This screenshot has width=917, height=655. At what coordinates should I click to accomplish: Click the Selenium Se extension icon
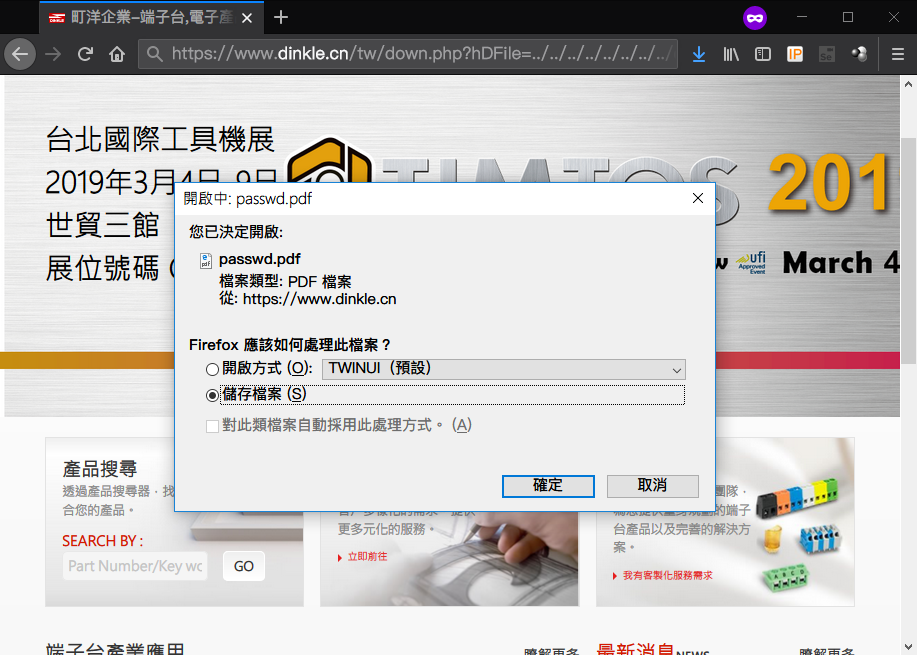click(826, 54)
